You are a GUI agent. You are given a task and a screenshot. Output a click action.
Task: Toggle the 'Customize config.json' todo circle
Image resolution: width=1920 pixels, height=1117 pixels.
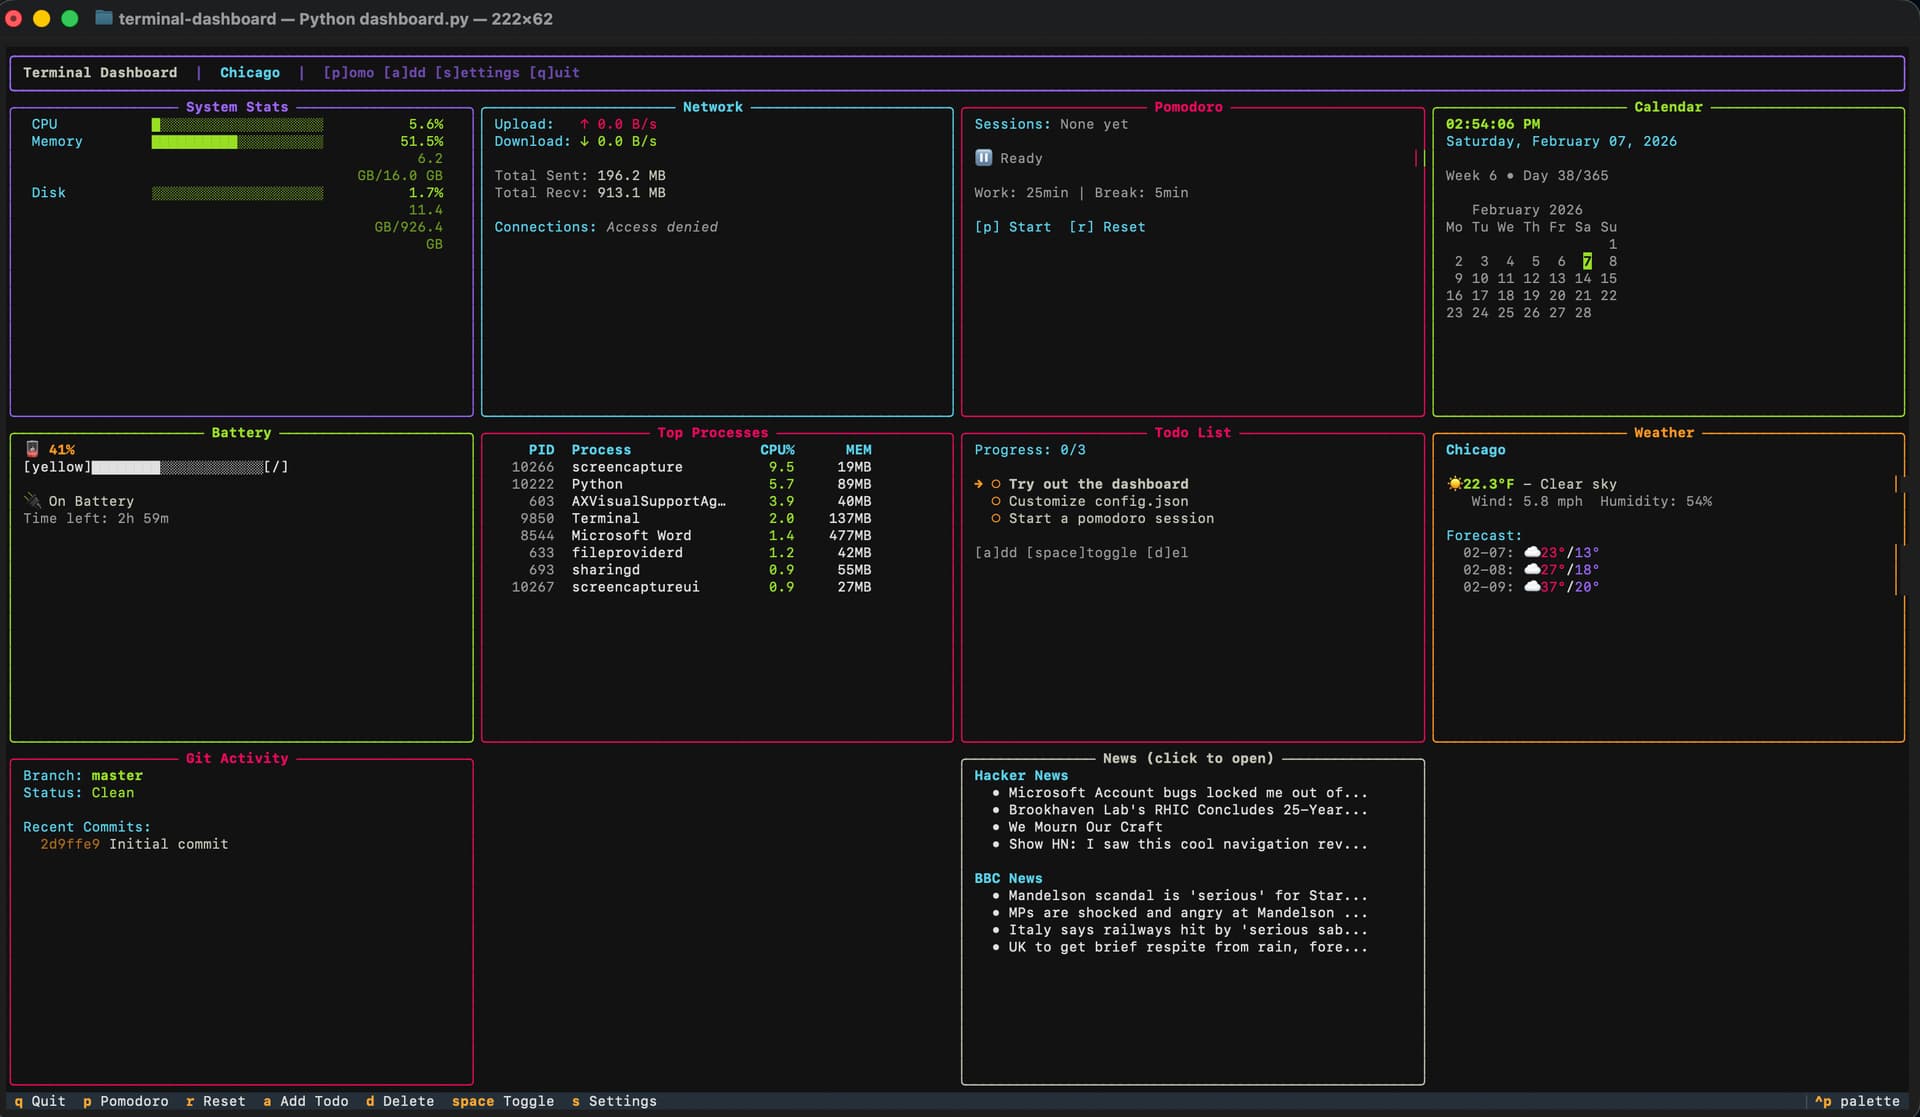[996, 501]
